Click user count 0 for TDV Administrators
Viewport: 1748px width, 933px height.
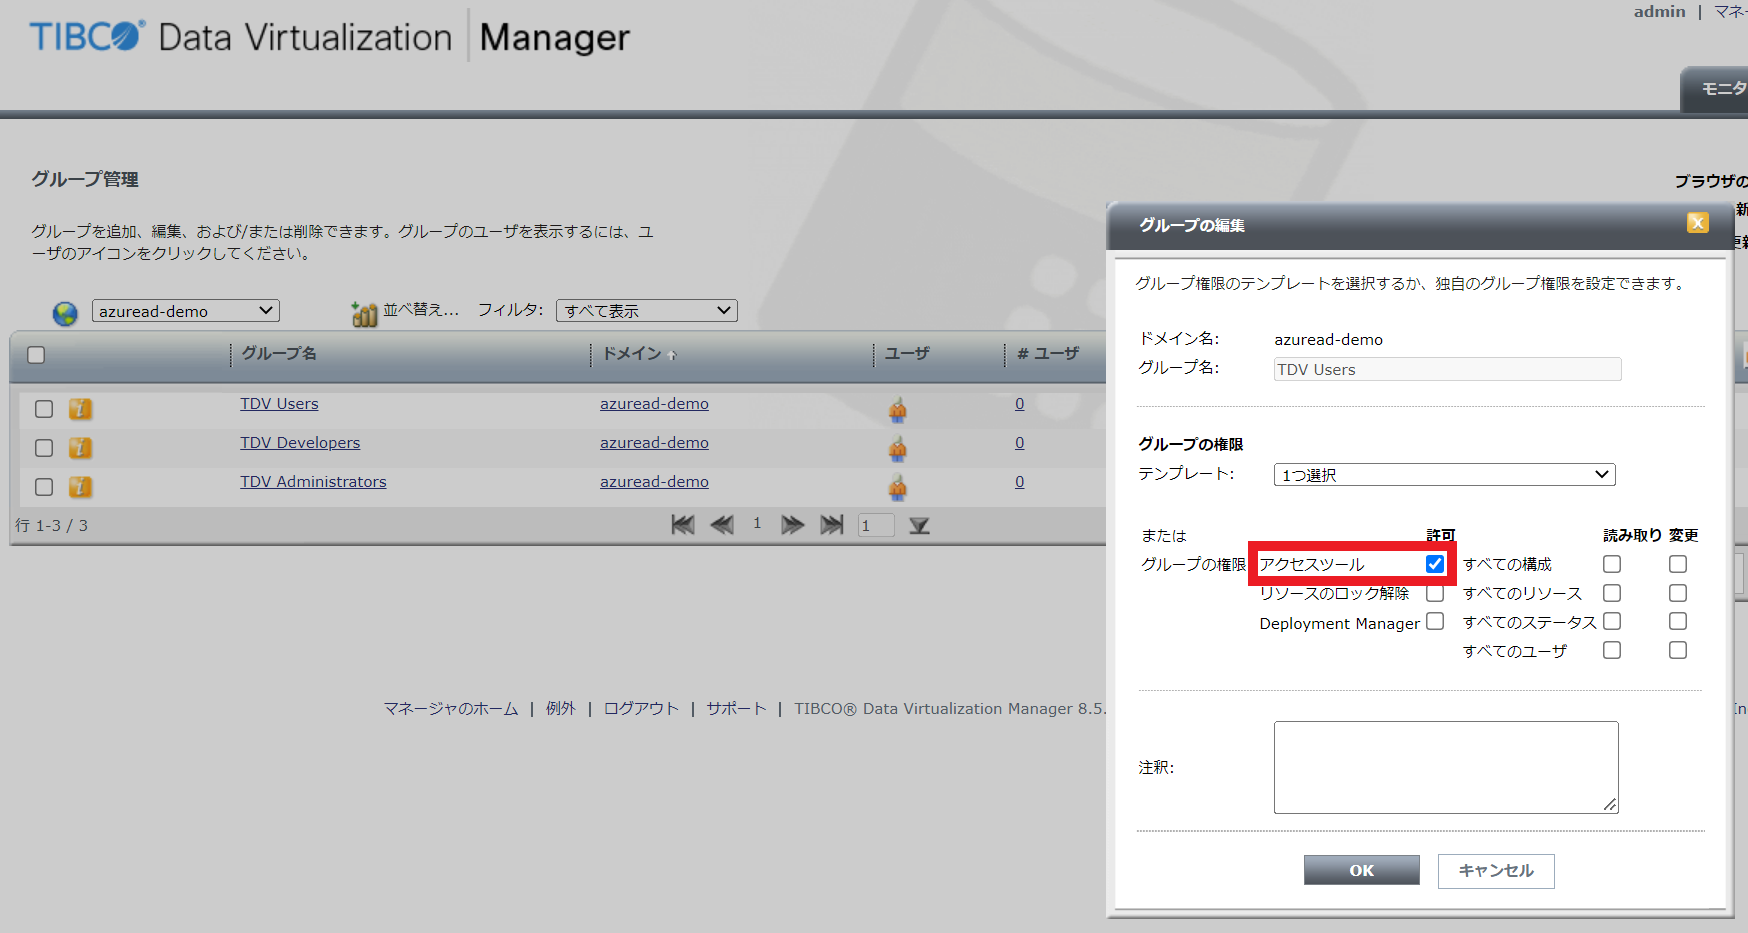[x=1020, y=482]
